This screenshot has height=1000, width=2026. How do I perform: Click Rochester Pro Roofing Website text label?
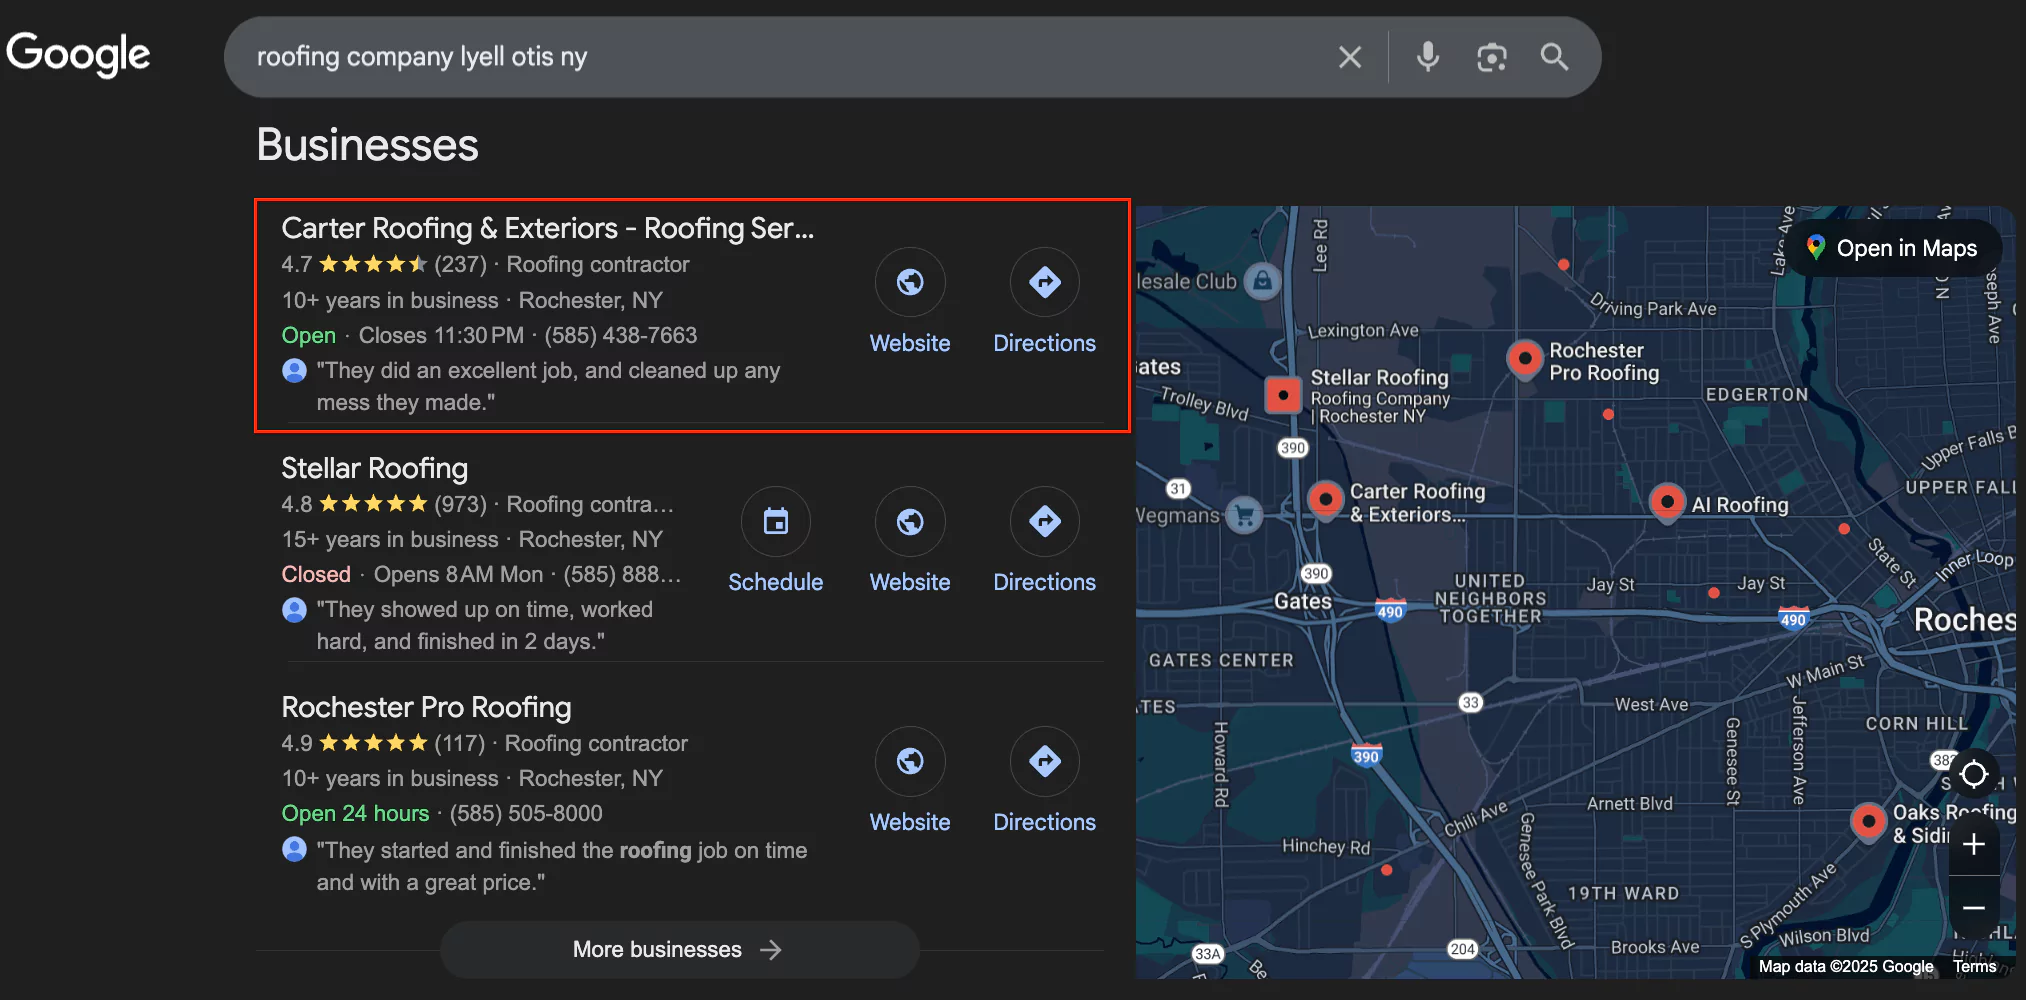point(910,822)
